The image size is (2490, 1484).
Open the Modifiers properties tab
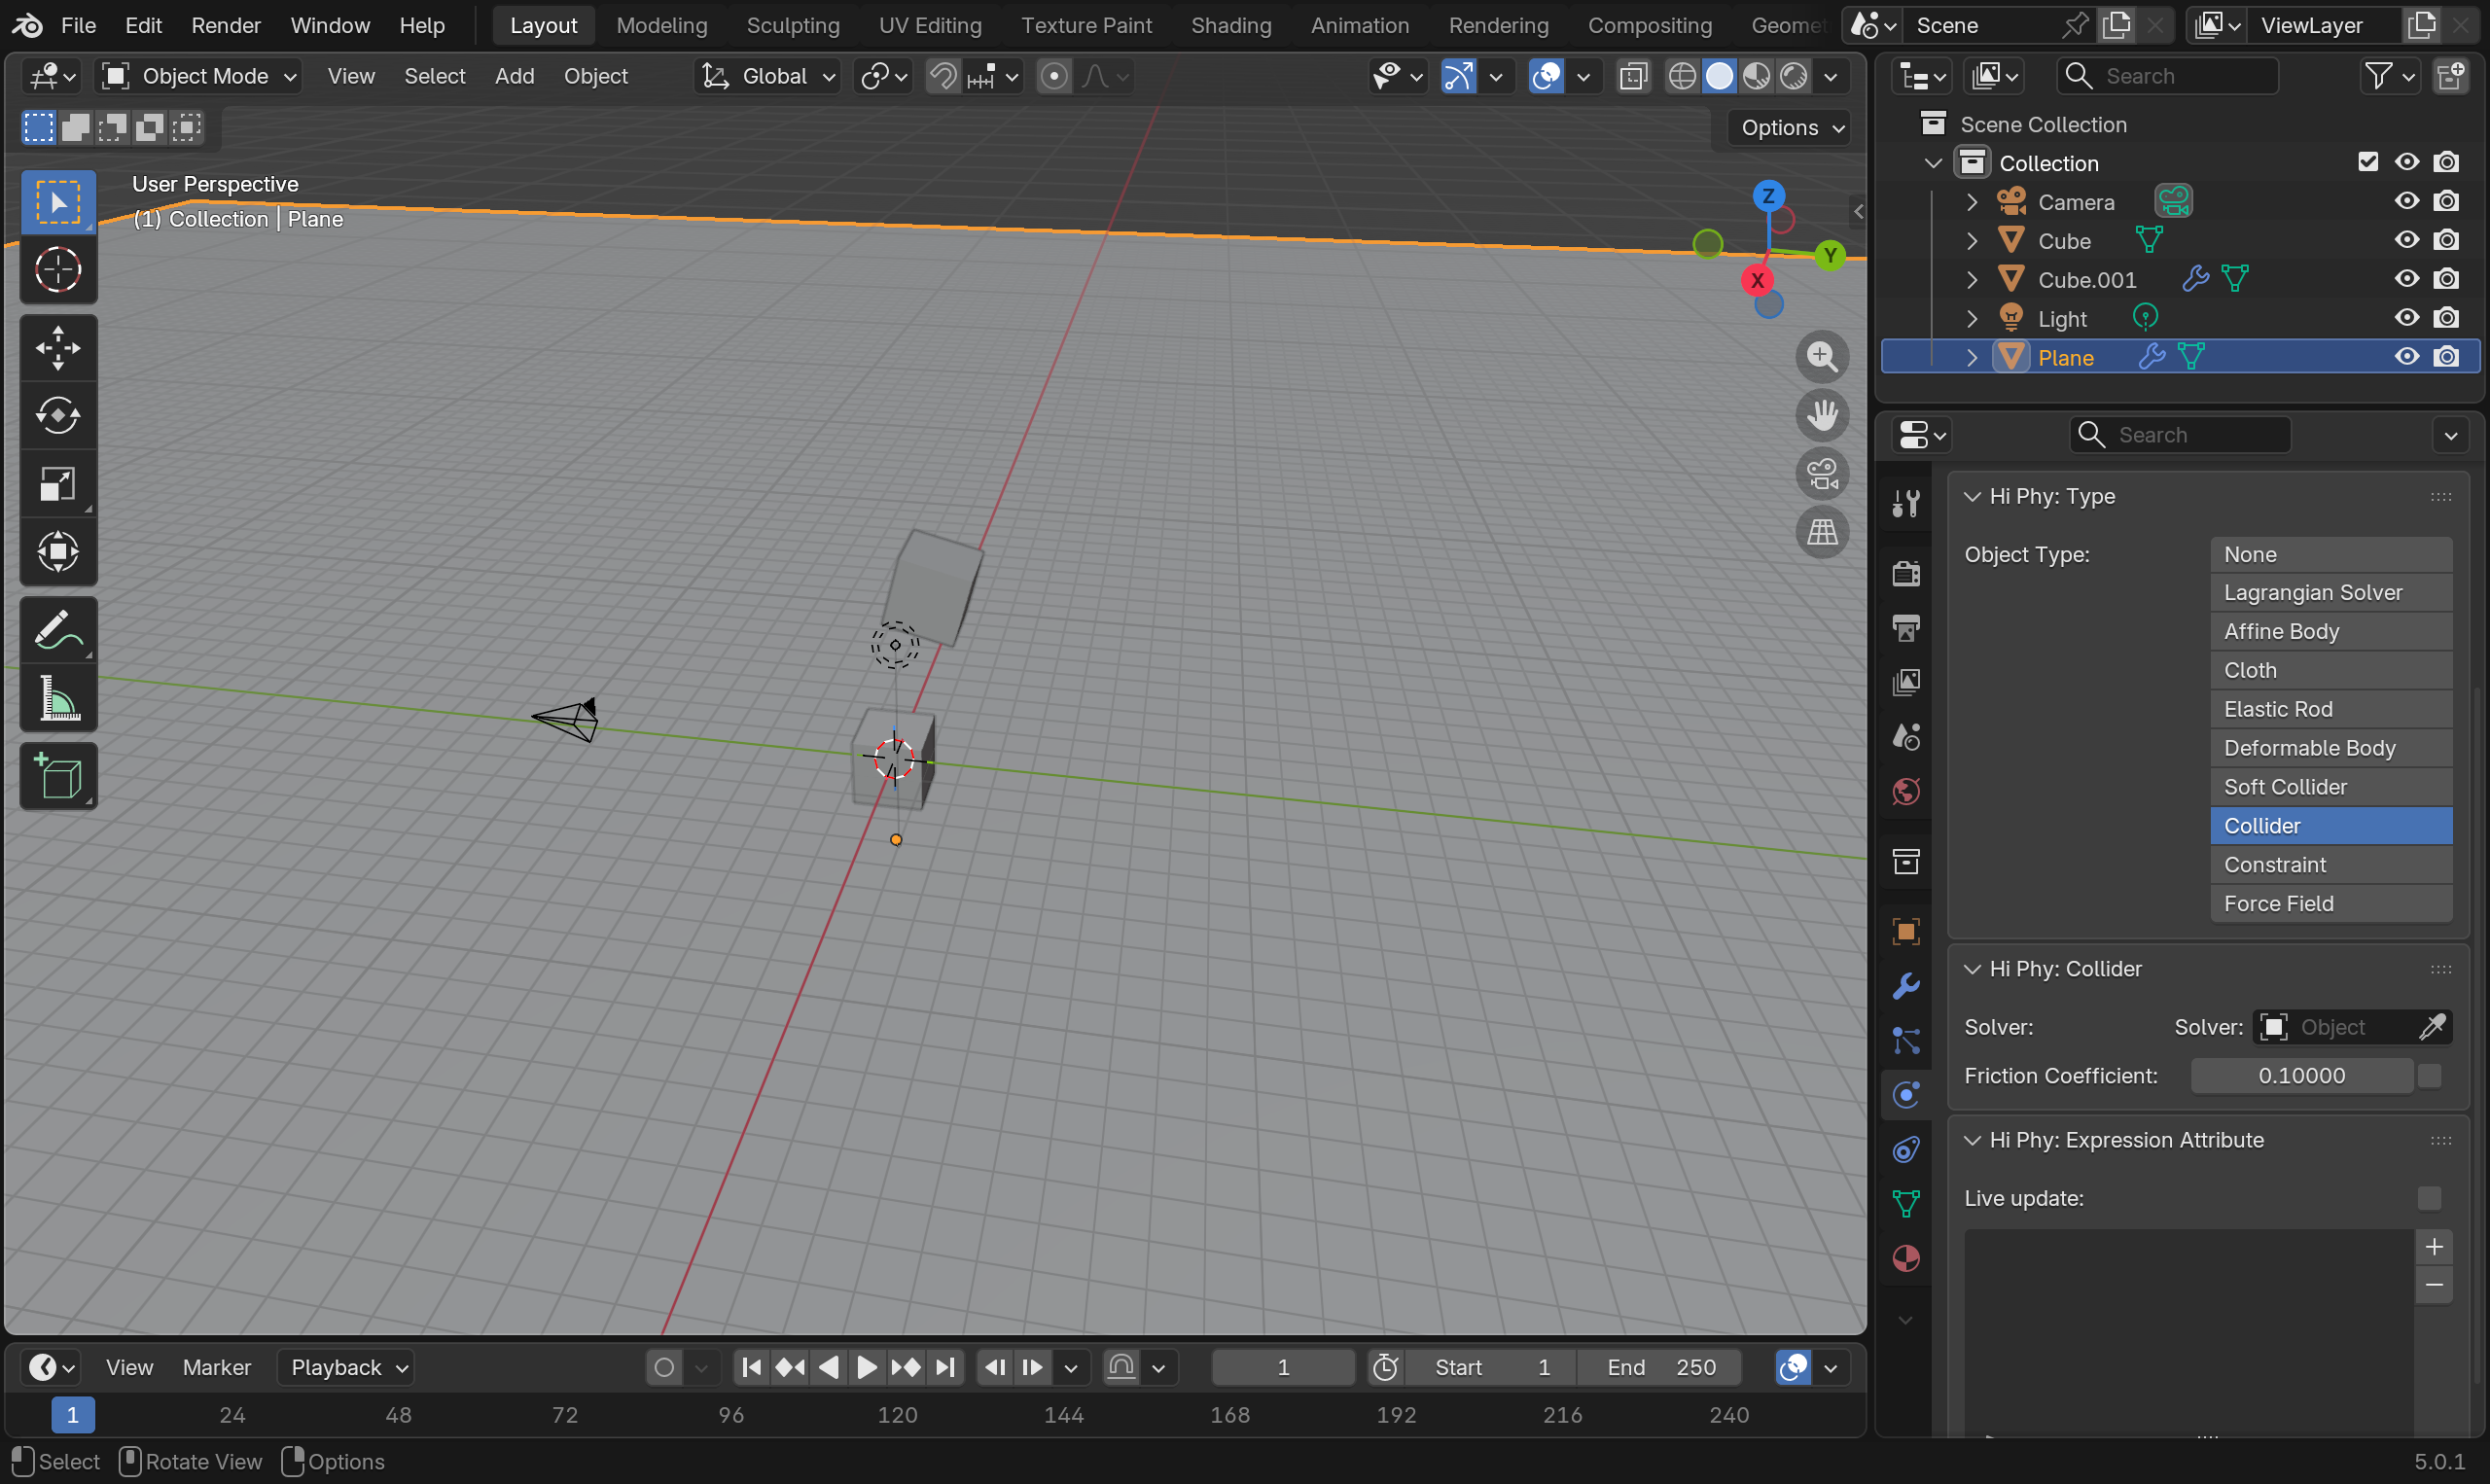[x=1906, y=986]
